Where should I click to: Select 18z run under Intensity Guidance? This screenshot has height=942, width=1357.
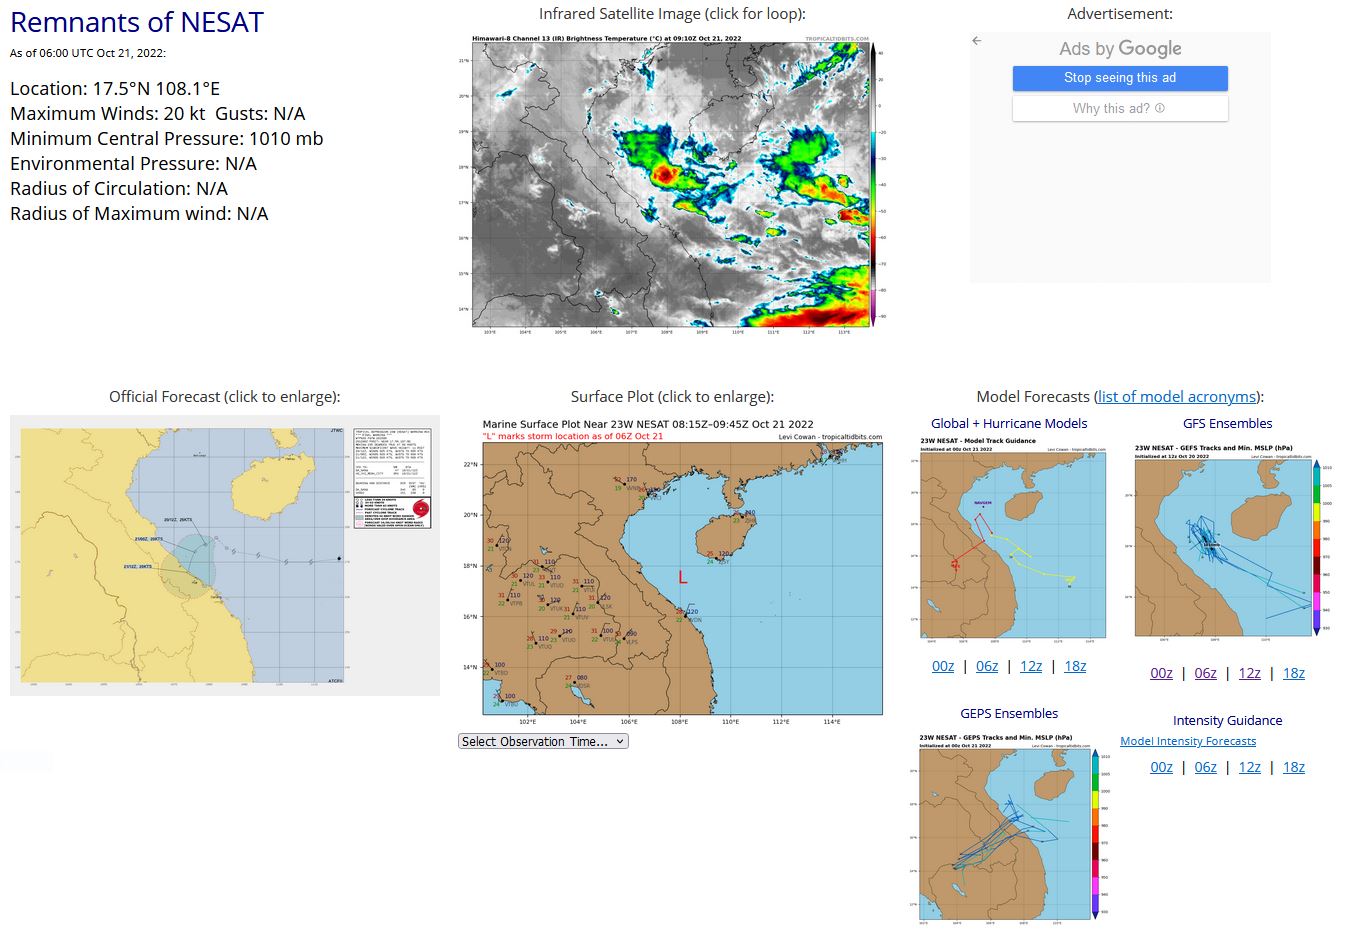coord(1293,767)
